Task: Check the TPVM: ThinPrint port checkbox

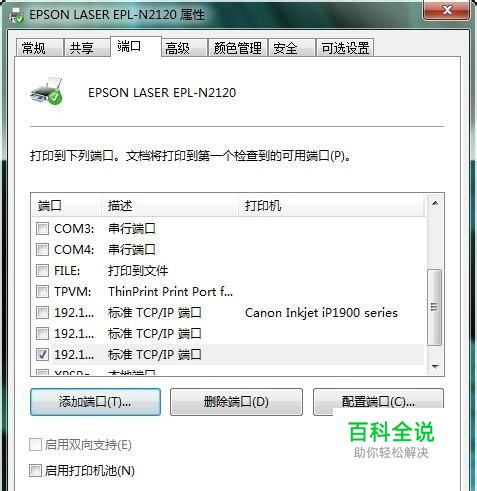Action: tap(42, 291)
